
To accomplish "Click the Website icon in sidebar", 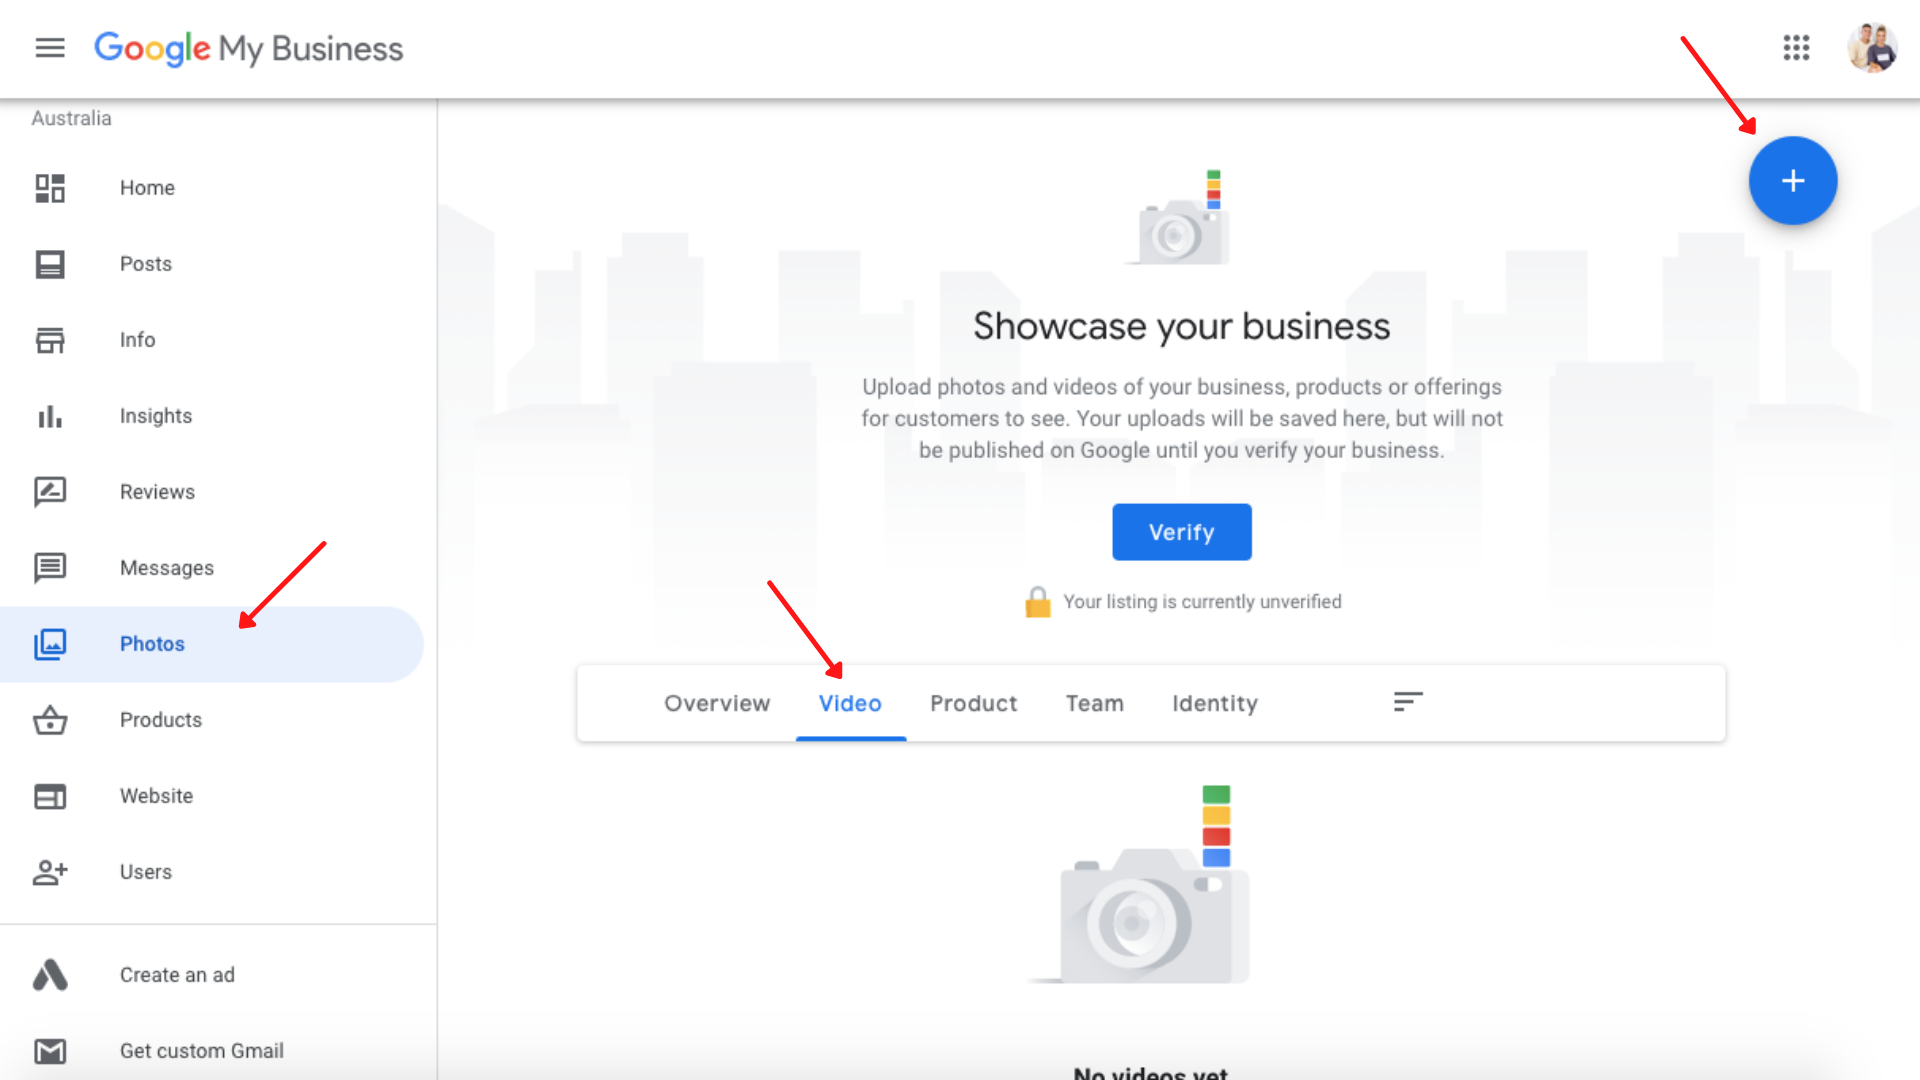I will coord(50,796).
